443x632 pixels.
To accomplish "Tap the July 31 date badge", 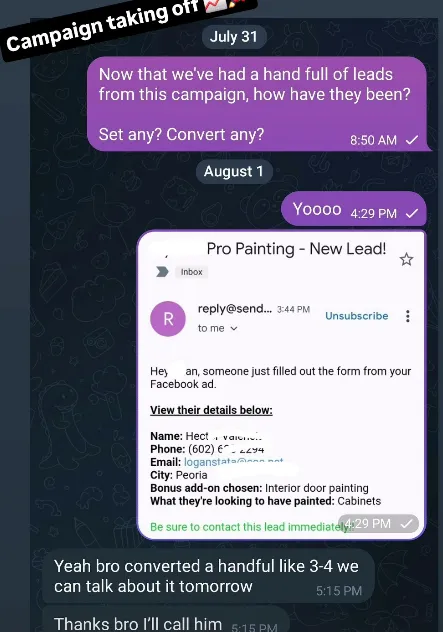I will click(x=234, y=37).
